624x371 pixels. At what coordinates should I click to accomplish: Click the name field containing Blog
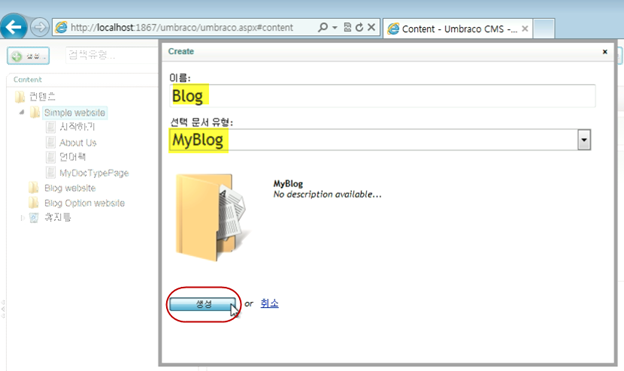click(382, 96)
